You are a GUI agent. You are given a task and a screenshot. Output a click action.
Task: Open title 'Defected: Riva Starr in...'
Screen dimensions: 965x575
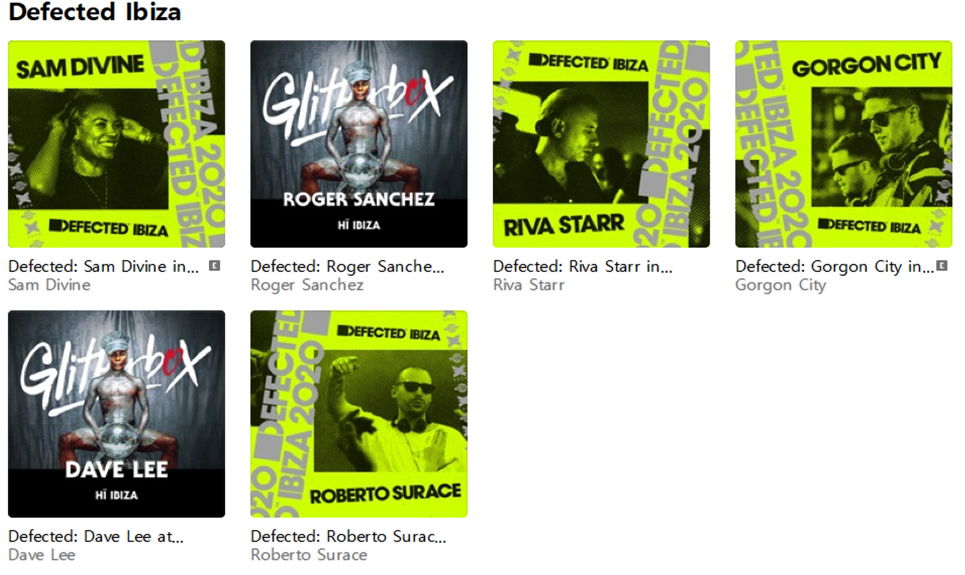pos(583,267)
